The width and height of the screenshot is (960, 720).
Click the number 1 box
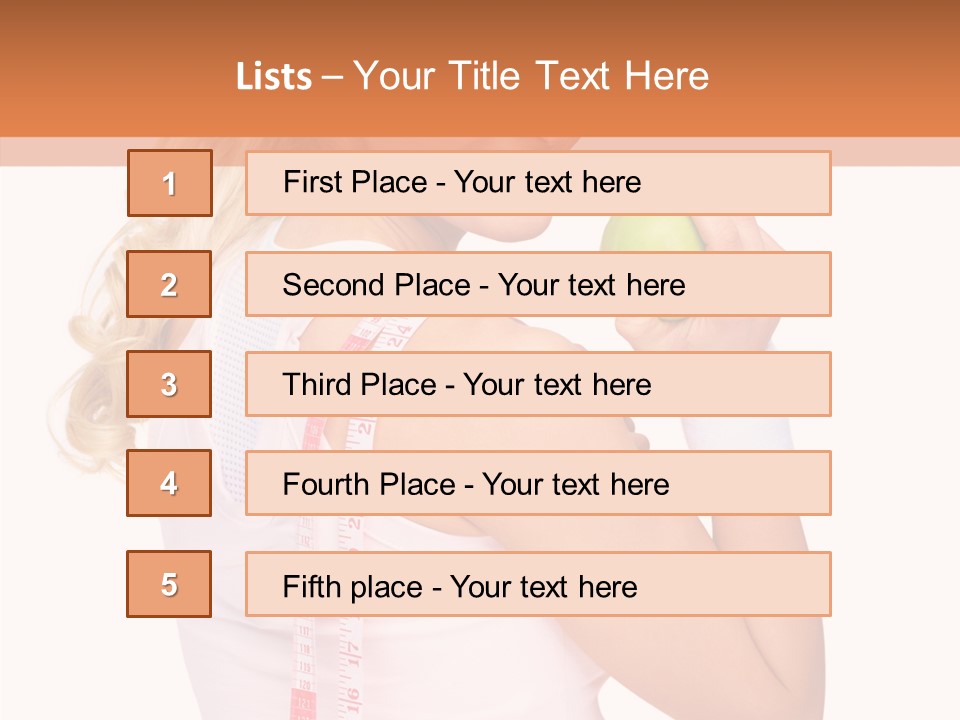(169, 183)
